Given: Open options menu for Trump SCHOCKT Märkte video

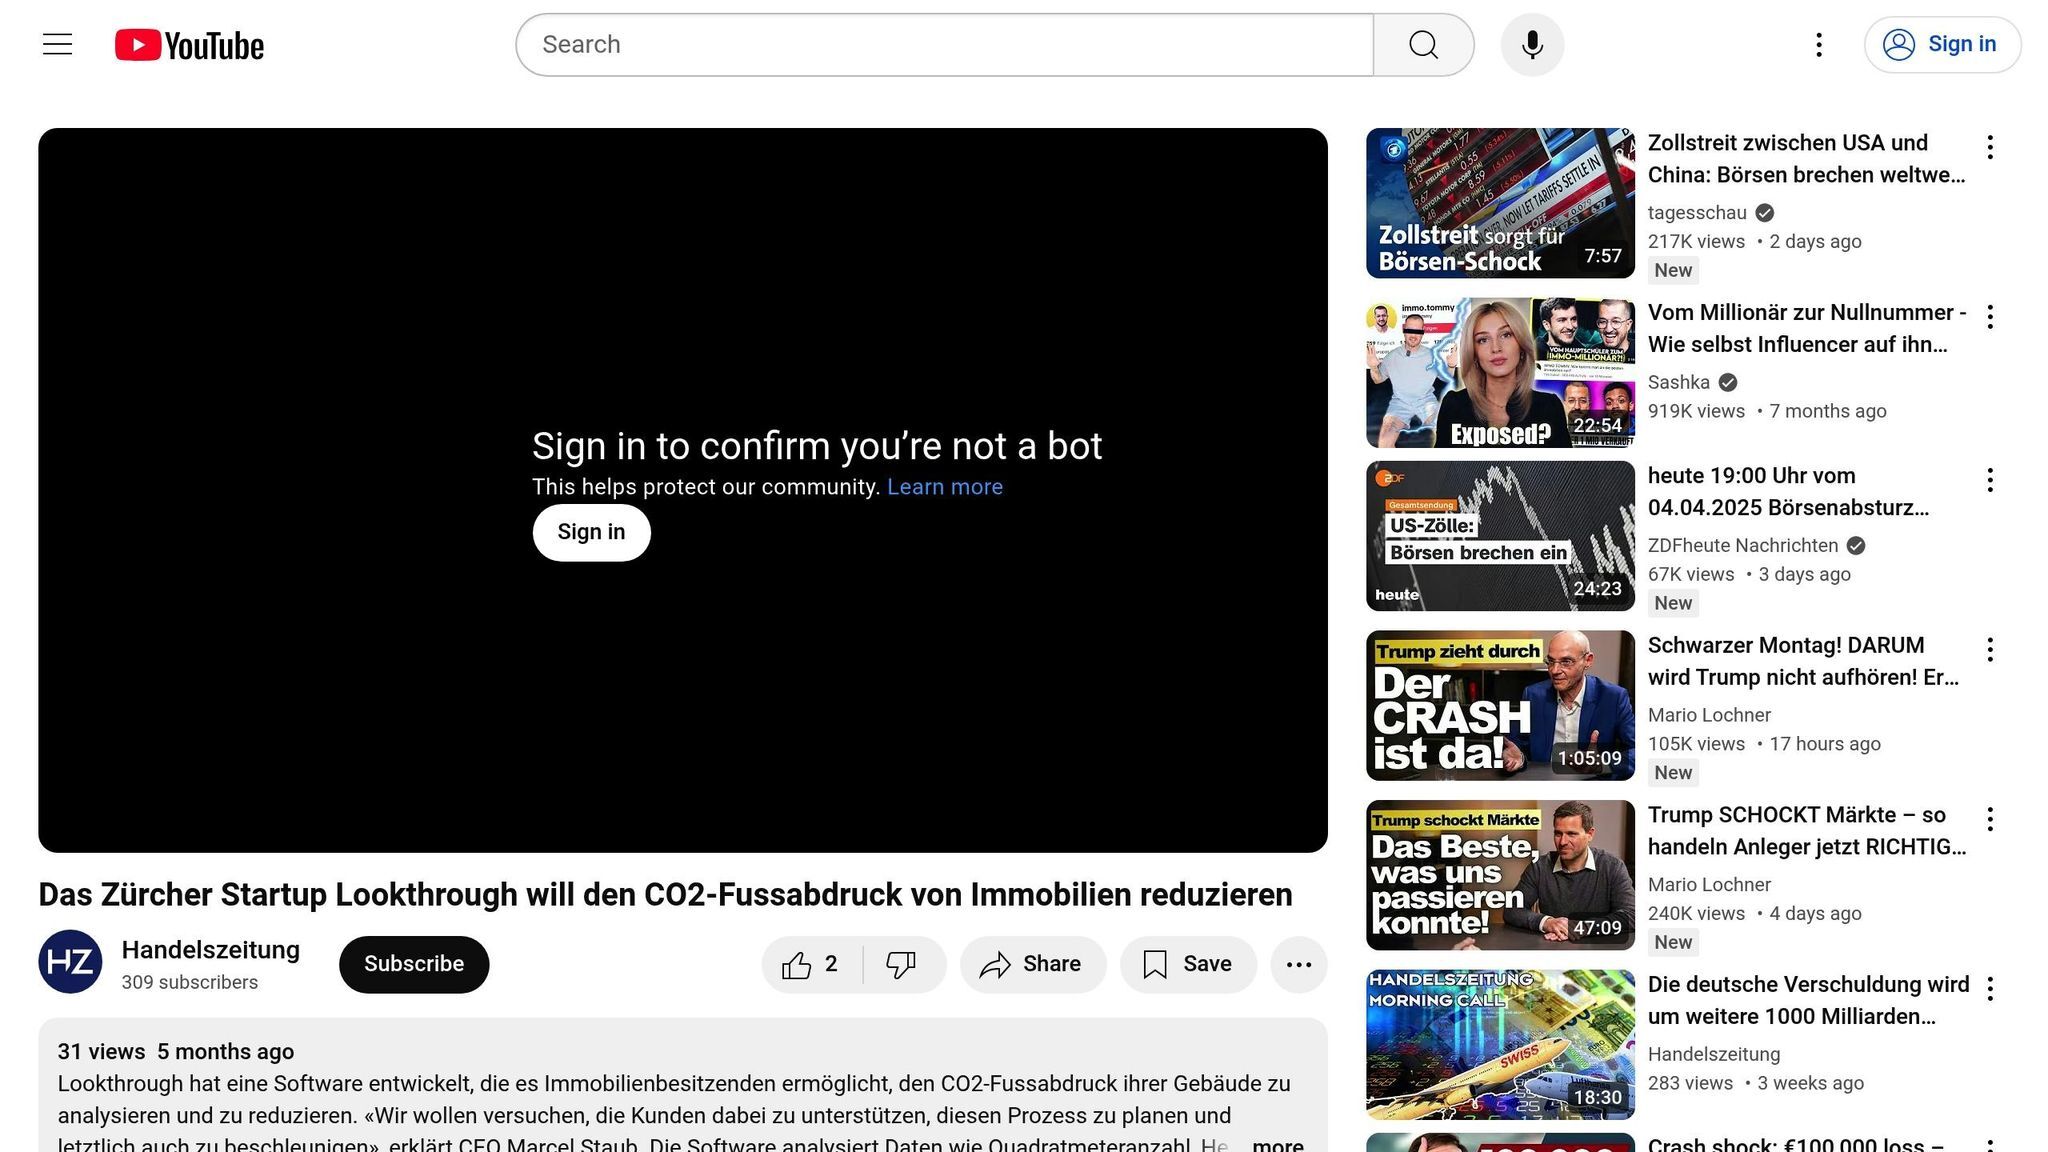Looking at the screenshot, I should click(x=1990, y=819).
